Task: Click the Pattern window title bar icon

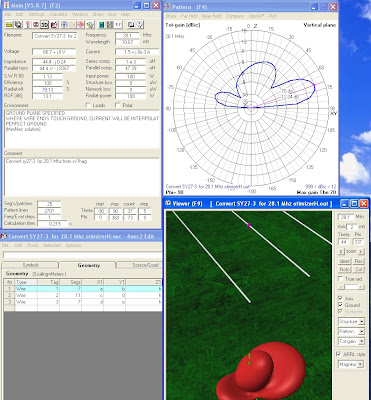Action: (168, 7)
